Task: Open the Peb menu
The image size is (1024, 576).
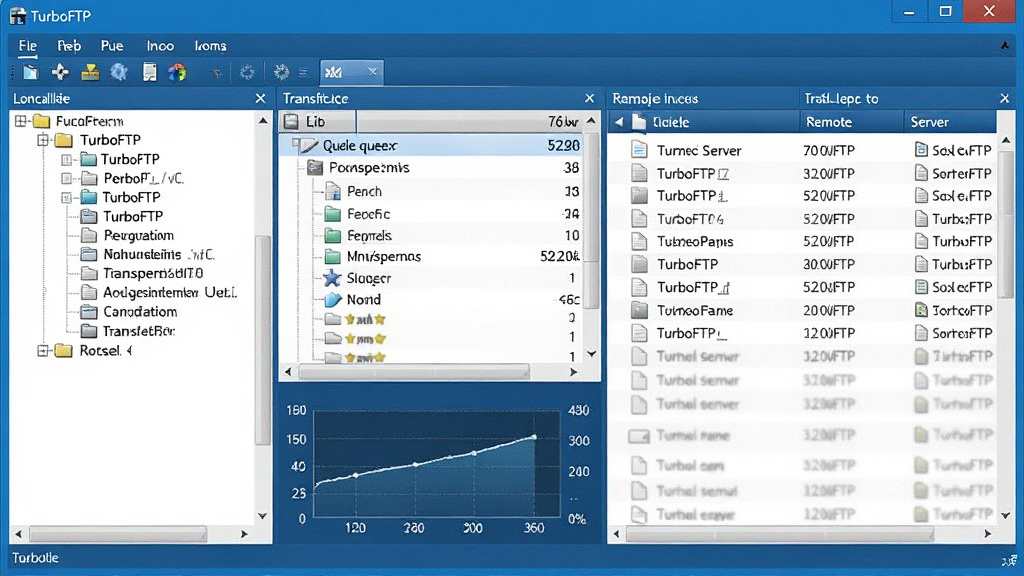Action: tap(69, 46)
